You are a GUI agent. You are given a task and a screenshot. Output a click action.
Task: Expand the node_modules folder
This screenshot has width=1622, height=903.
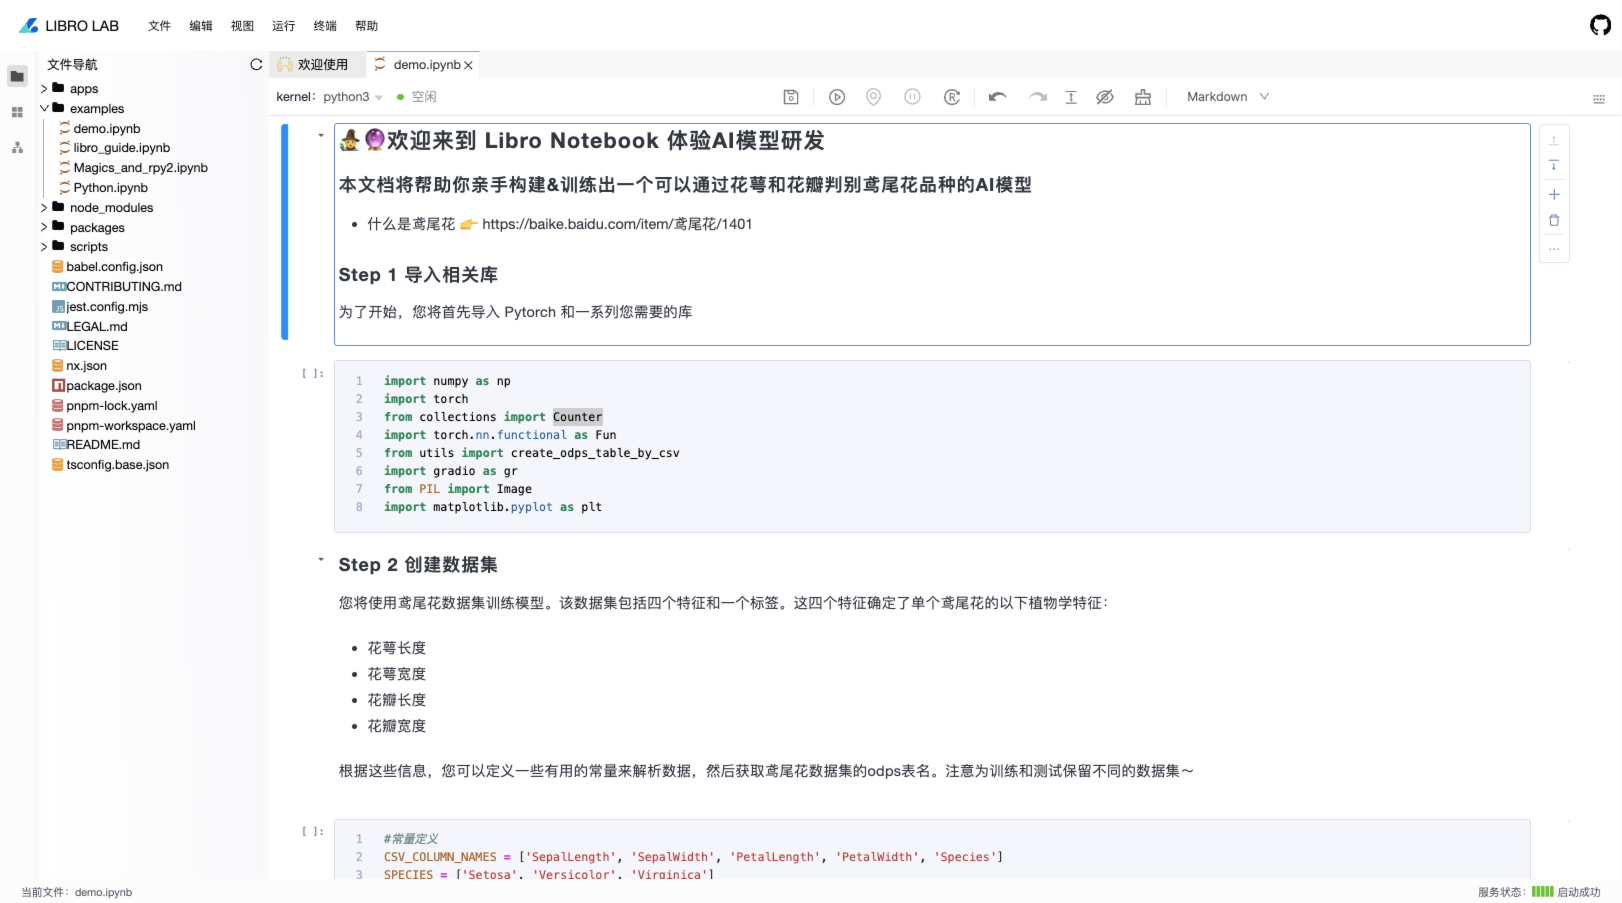pos(44,208)
